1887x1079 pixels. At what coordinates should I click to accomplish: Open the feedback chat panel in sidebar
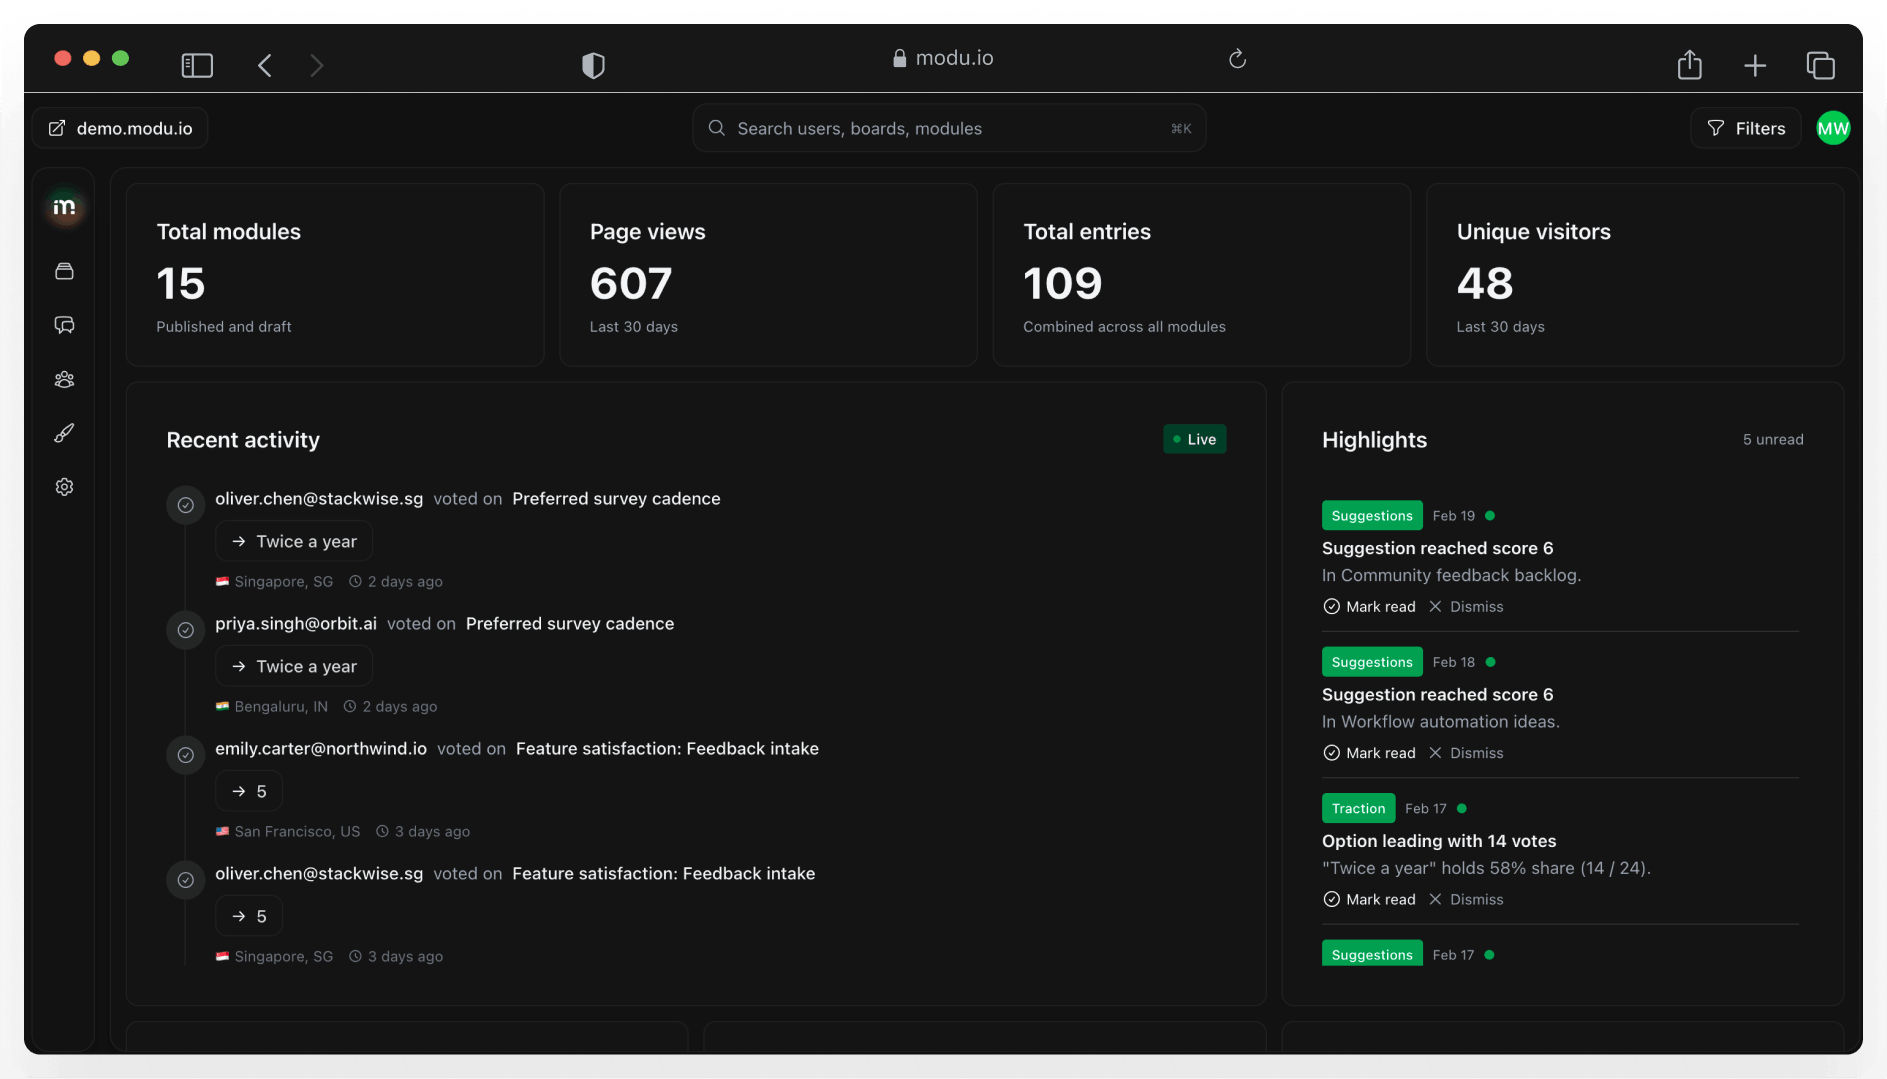pyautogui.click(x=64, y=325)
